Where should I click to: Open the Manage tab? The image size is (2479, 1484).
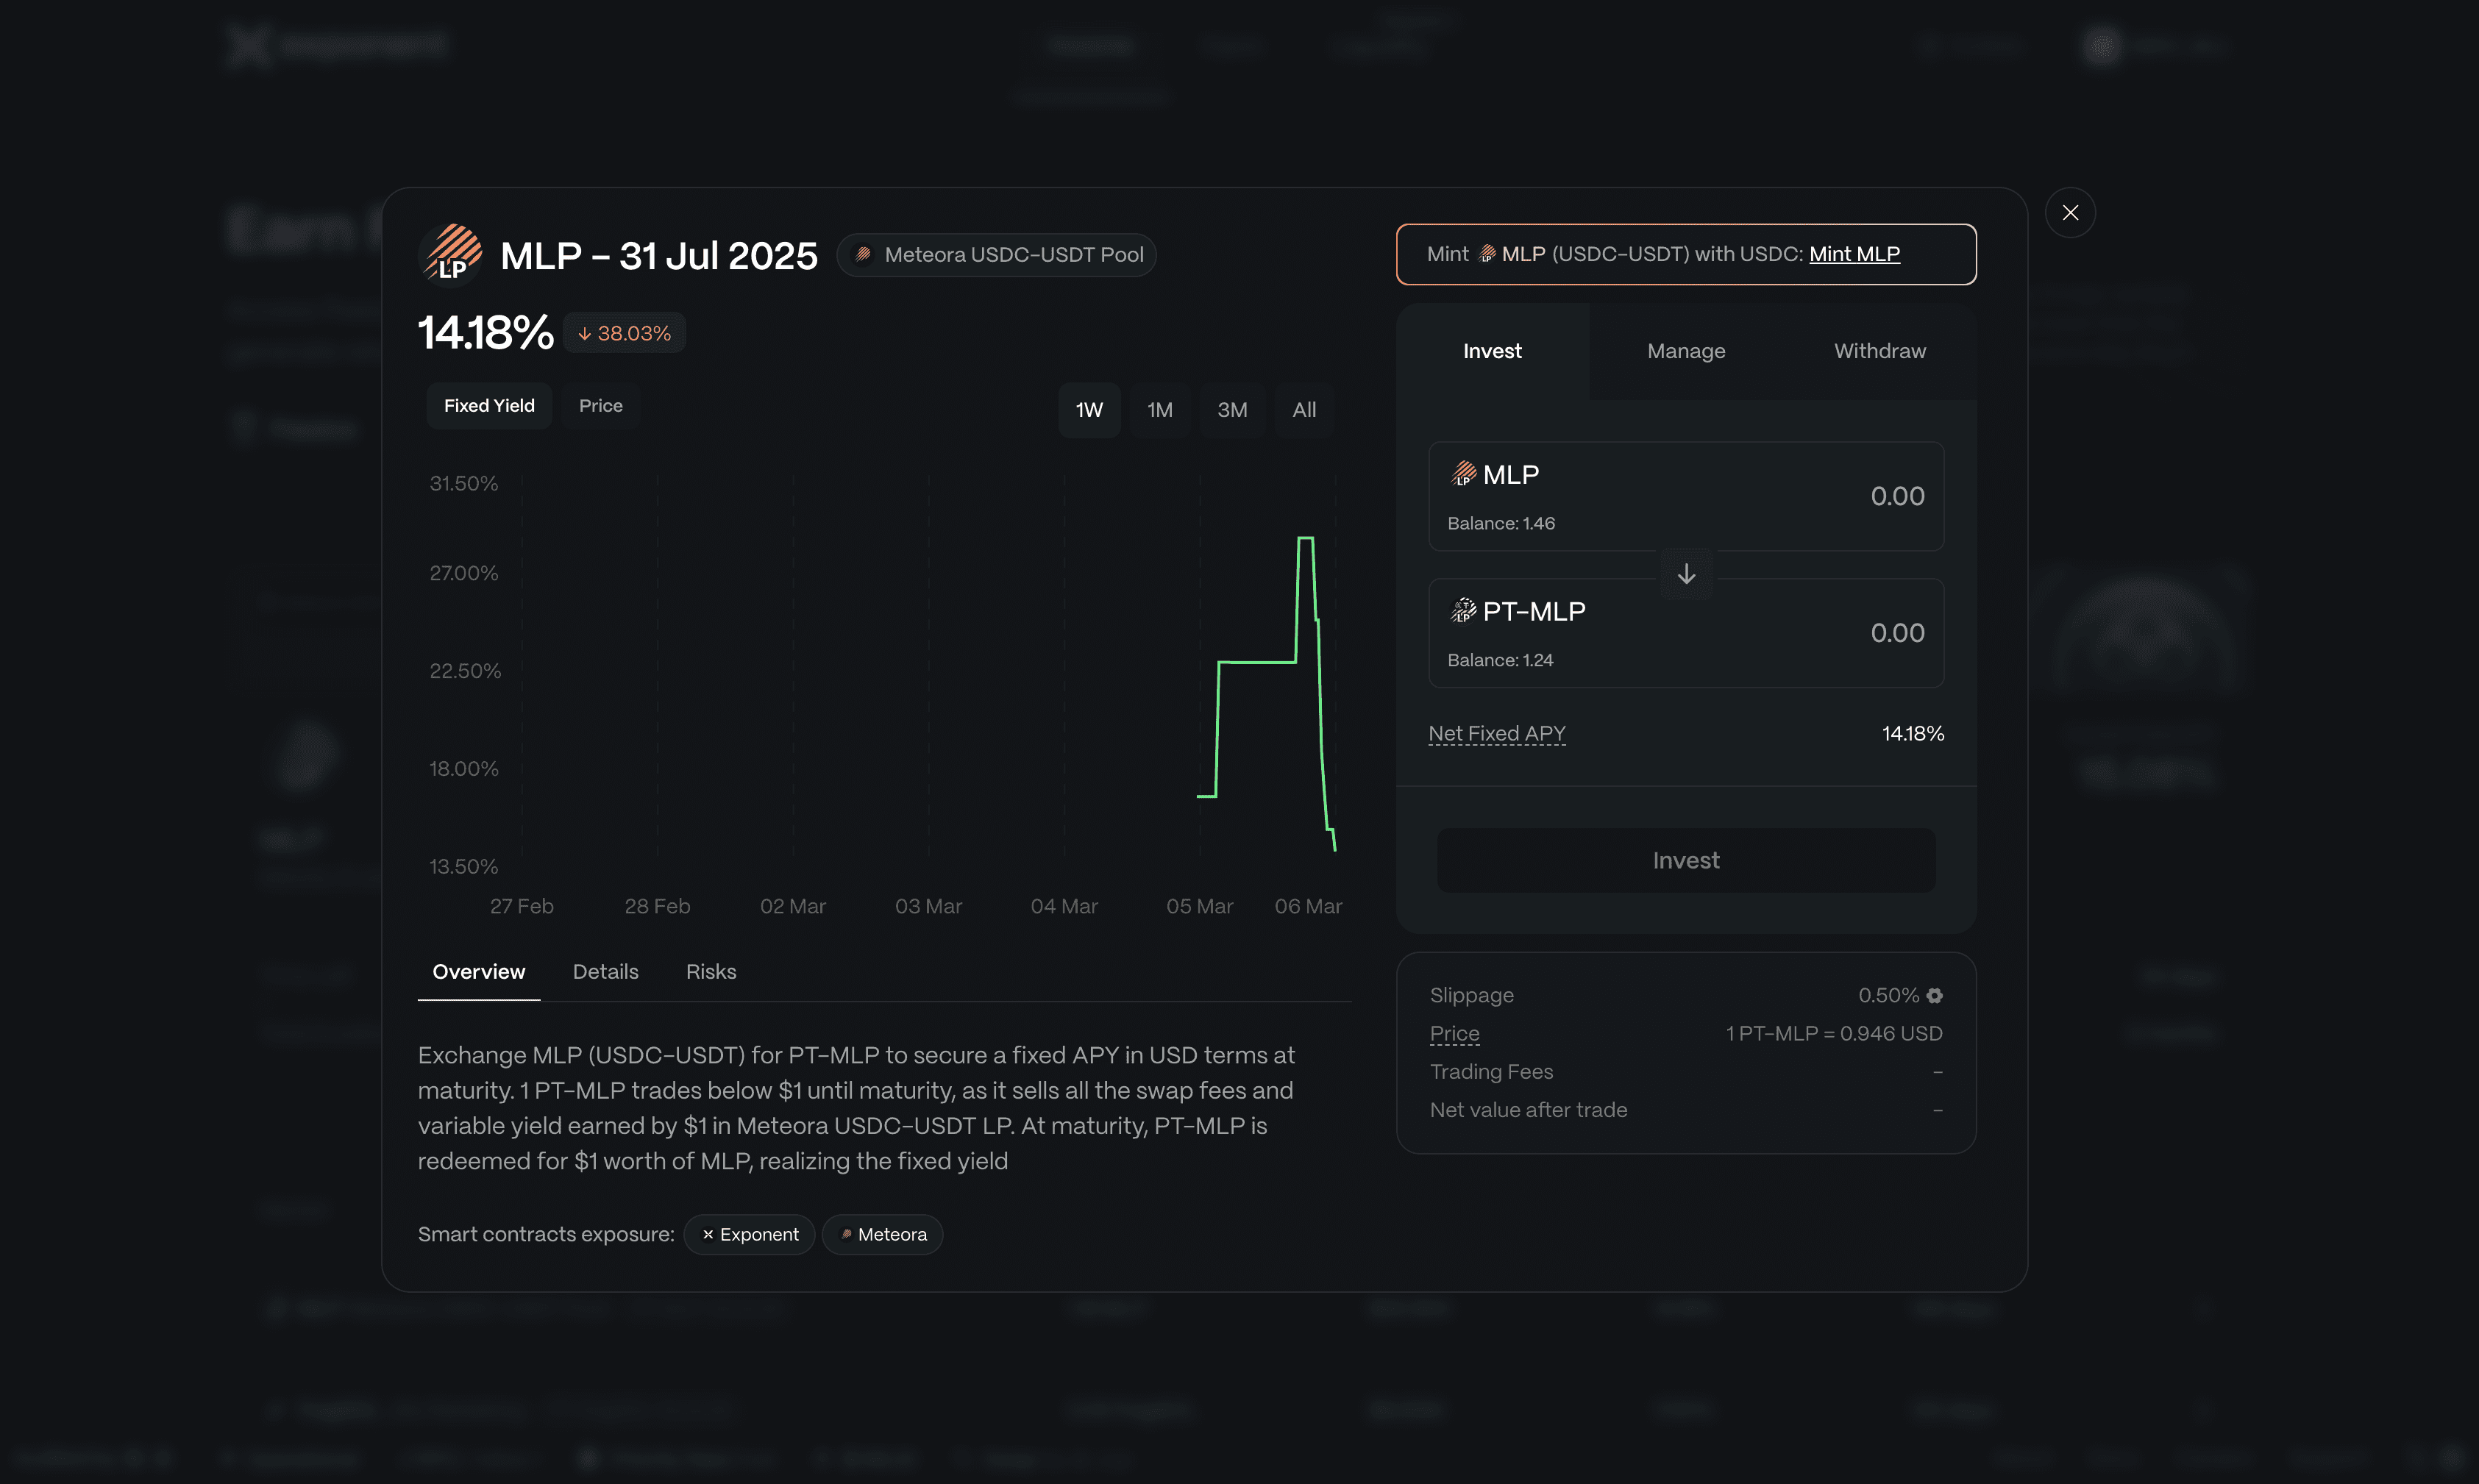click(x=1685, y=351)
